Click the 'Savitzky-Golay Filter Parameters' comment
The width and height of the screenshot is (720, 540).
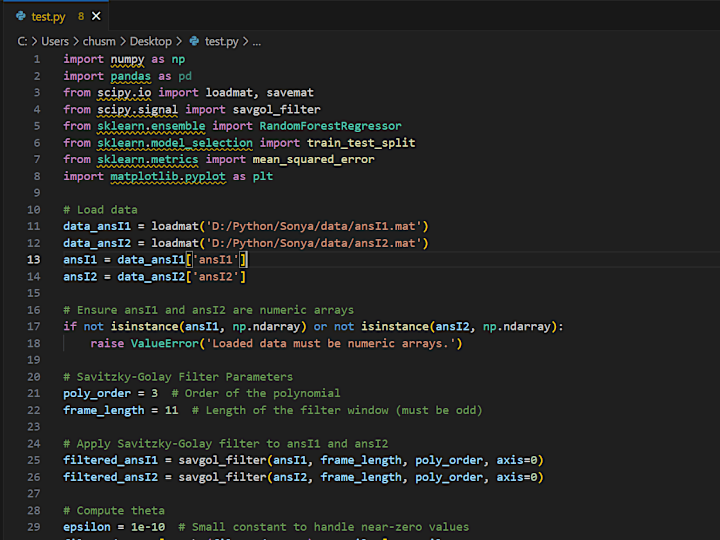click(x=178, y=377)
